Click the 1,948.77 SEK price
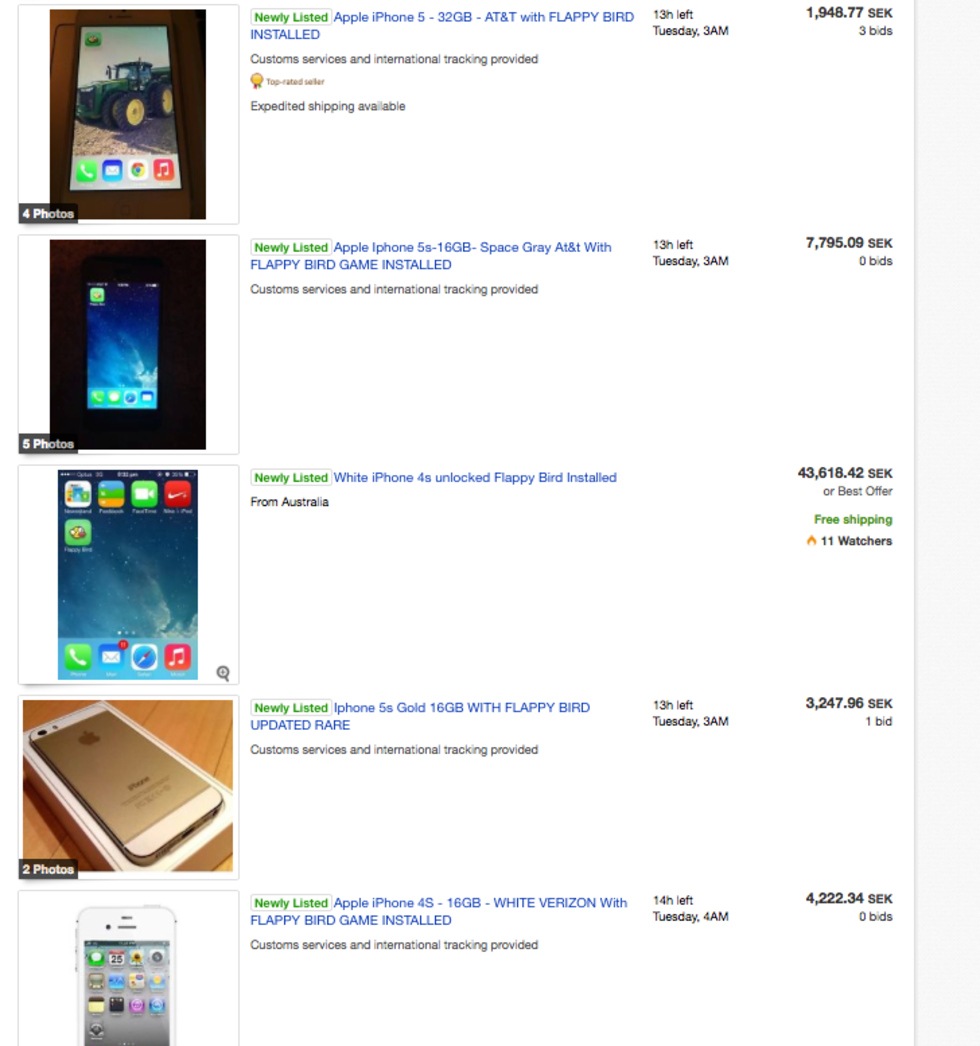 point(849,13)
